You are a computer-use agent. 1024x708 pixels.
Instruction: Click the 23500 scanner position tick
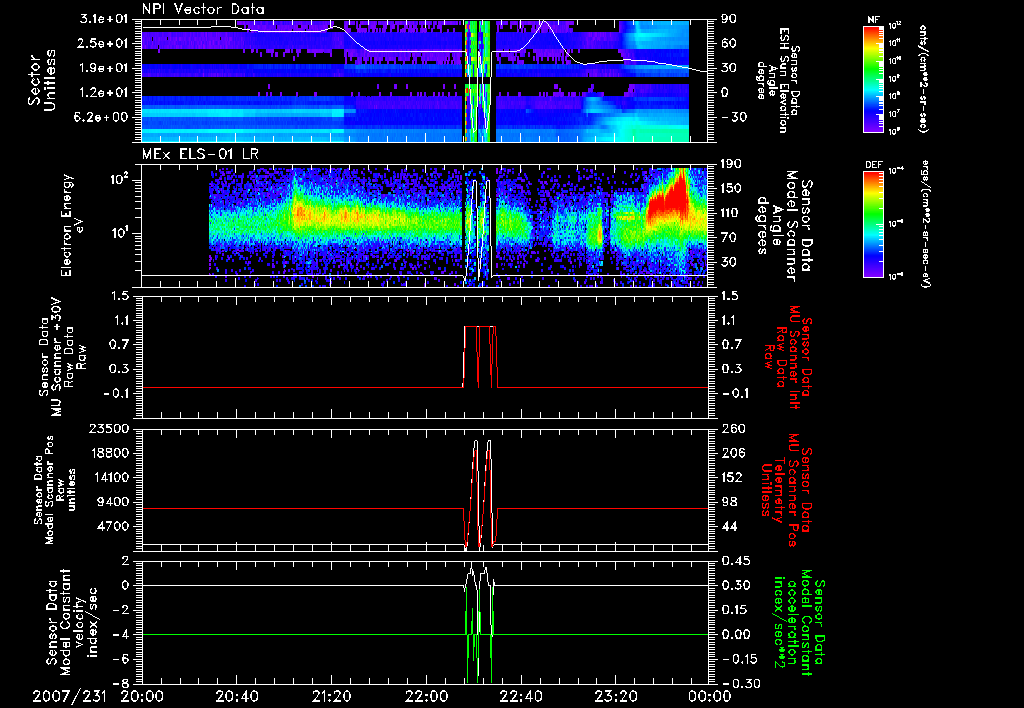(108, 428)
